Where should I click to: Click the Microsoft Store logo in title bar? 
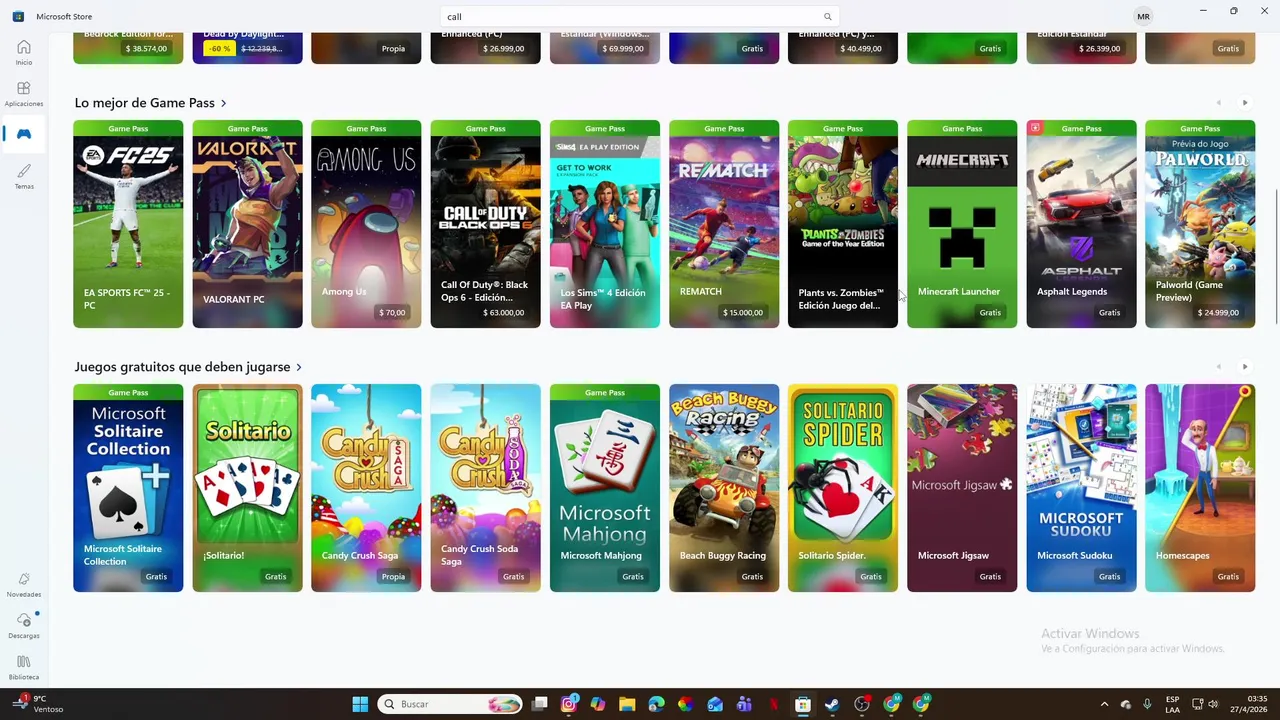coord(18,16)
